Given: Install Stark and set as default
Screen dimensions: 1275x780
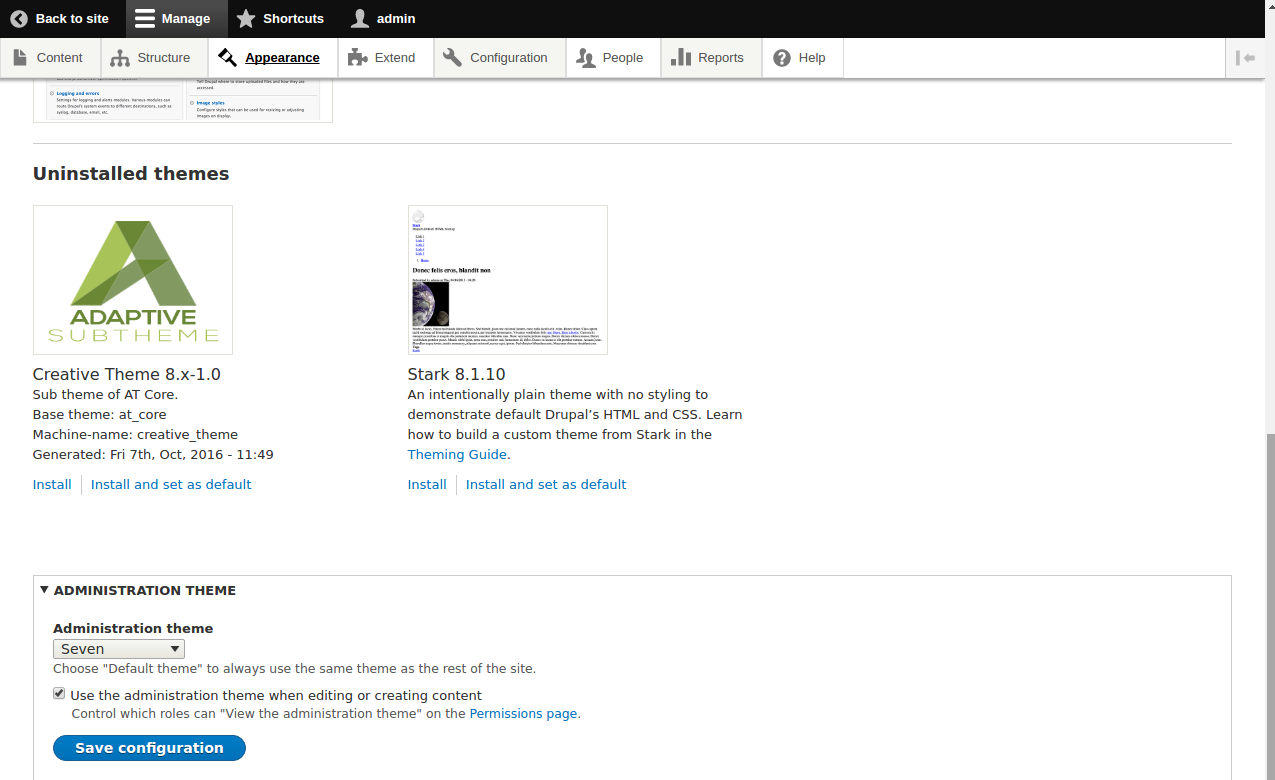Looking at the screenshot, I should pos(546,484).
